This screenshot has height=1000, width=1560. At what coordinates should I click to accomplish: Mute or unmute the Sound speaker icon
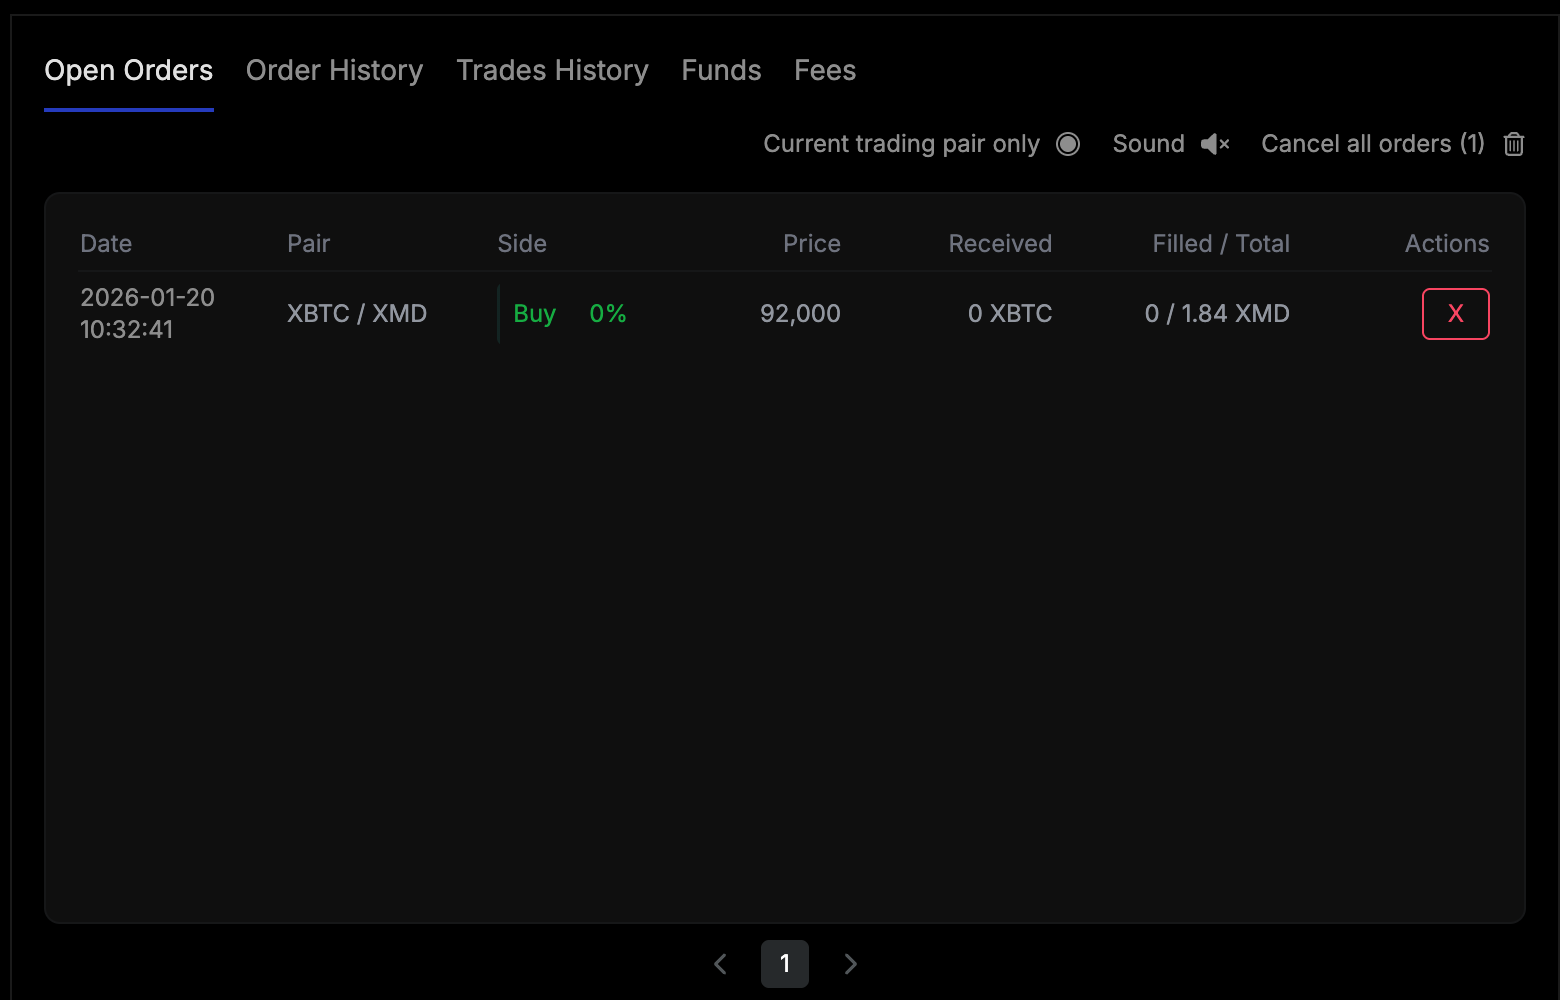(x=1215, y=144)
